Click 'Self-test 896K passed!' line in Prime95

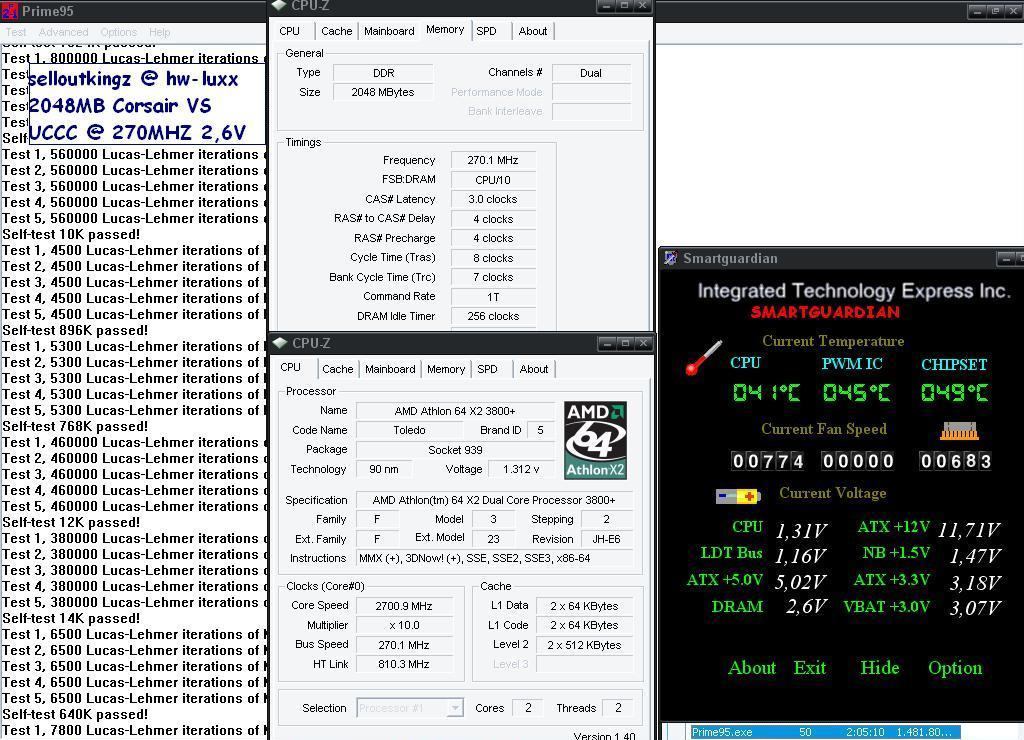(75, 330)
